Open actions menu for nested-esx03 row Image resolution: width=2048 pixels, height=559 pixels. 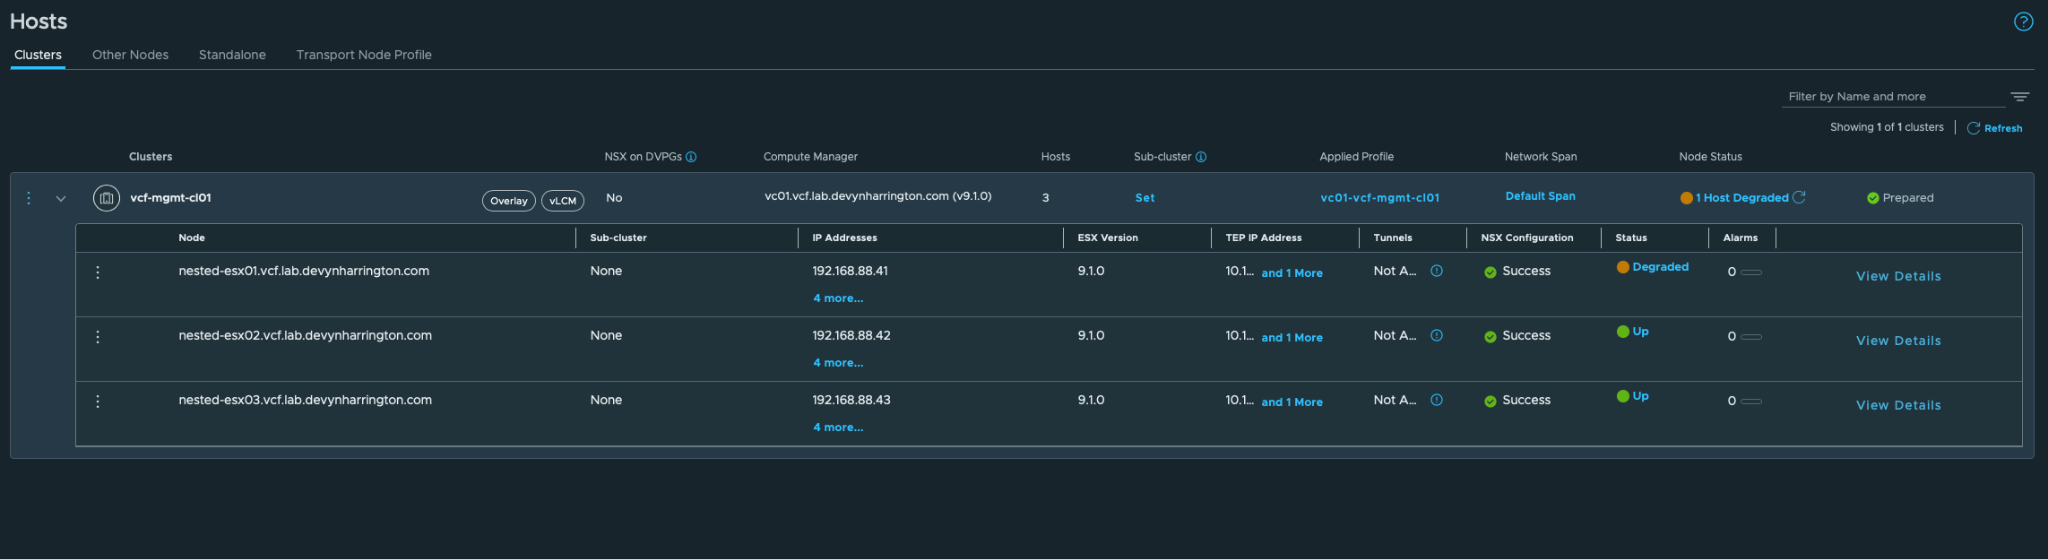(x=97, y=401)
